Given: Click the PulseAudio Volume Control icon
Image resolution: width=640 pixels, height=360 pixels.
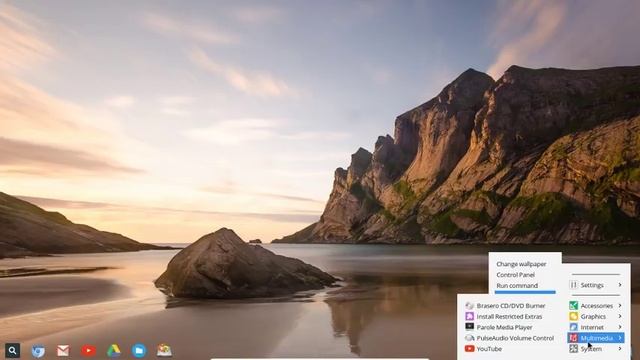Looking at the screenshot, I should (469, 338).
